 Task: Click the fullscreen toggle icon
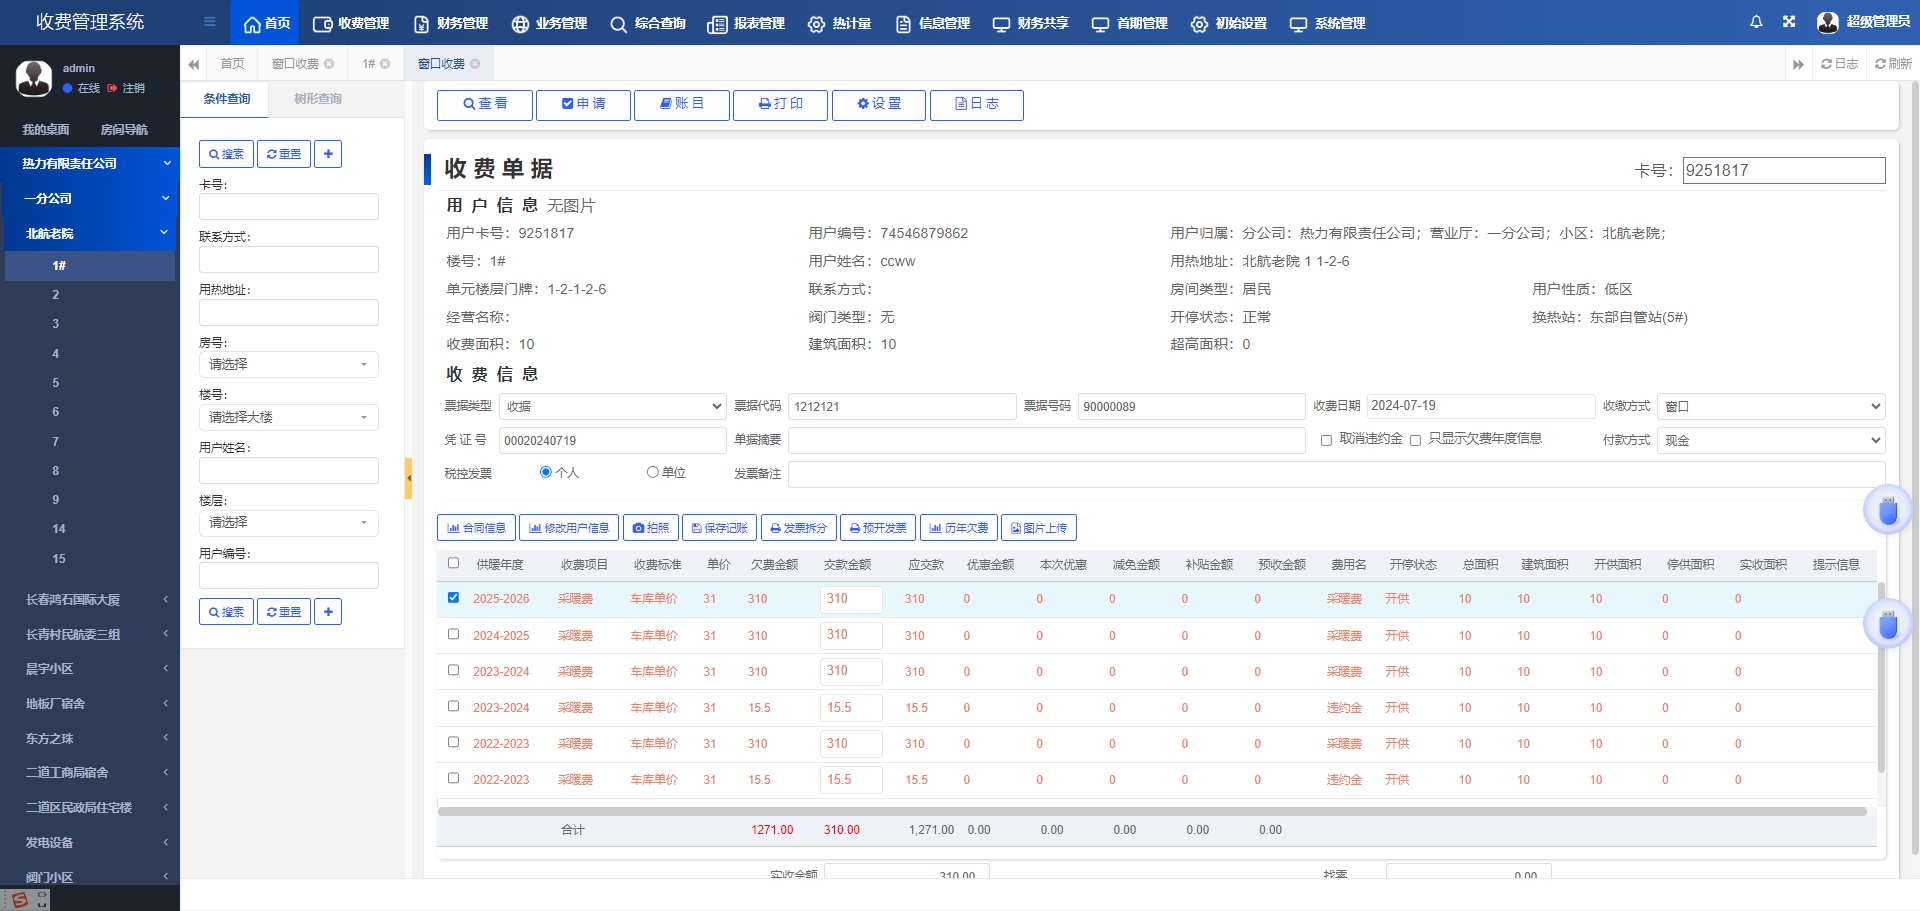tap(1789, 22)
